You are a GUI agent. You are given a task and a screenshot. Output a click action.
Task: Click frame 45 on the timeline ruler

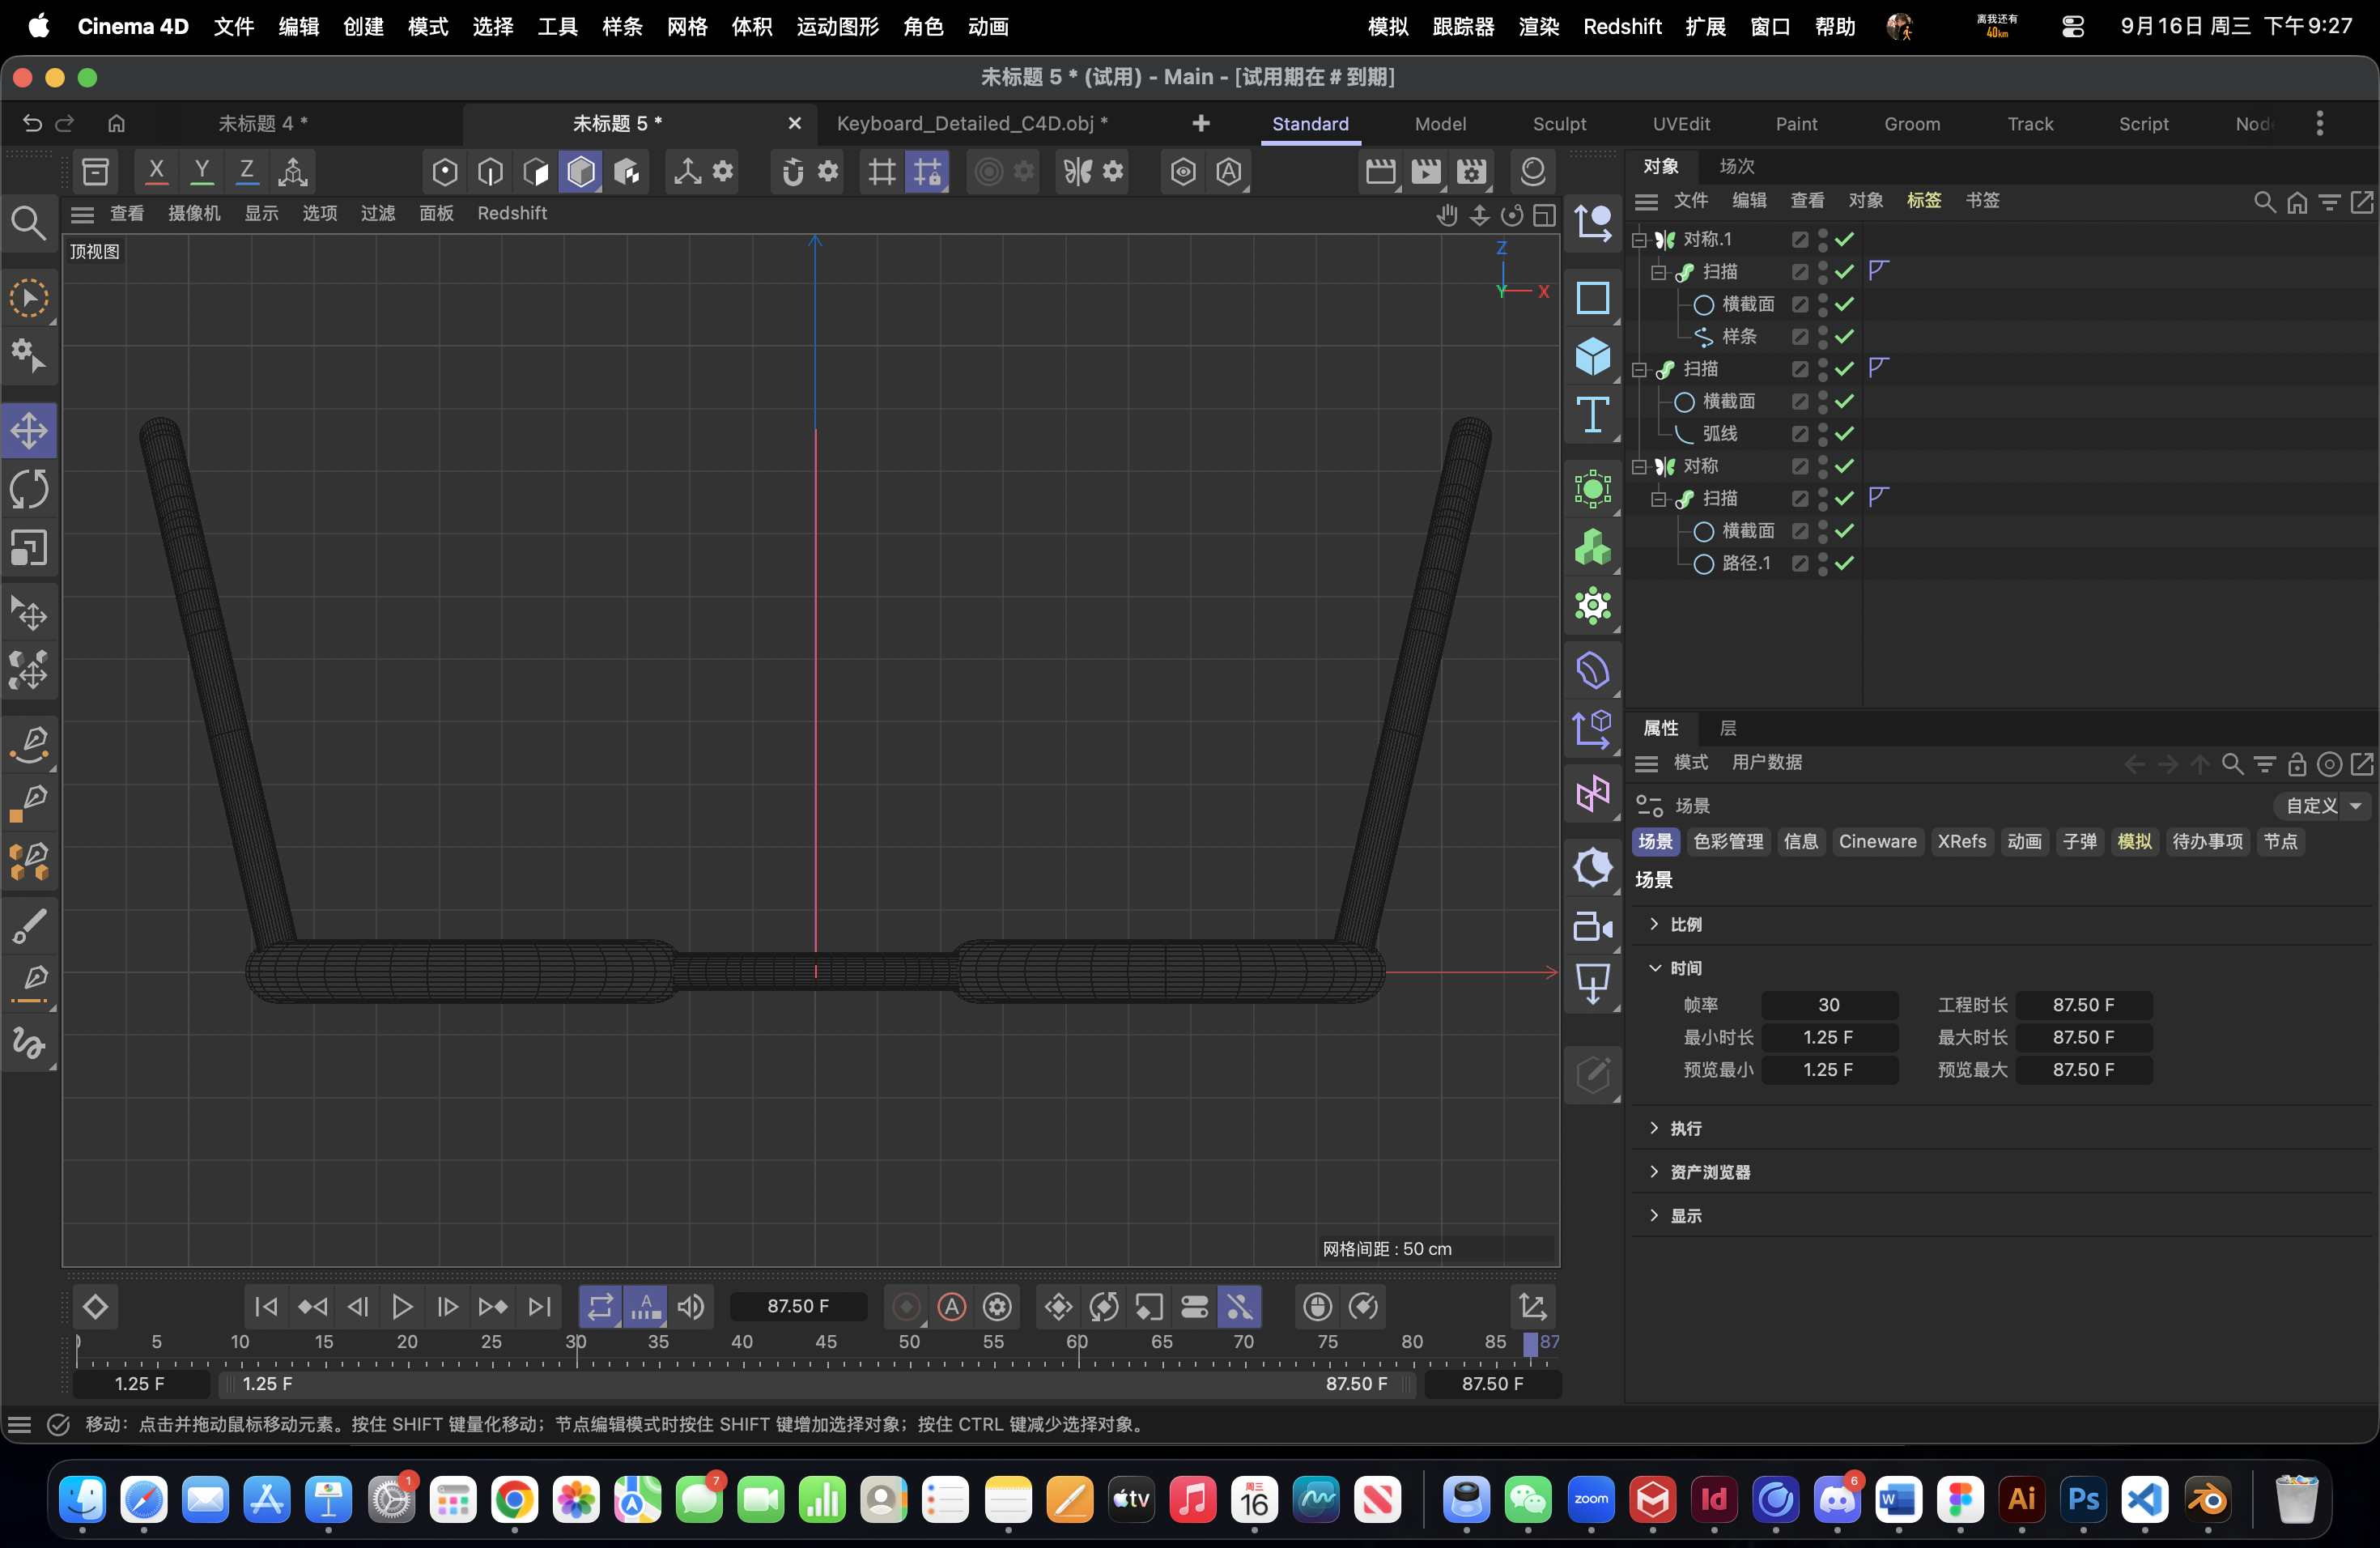pyautogui.click(x=826, y=1342)
